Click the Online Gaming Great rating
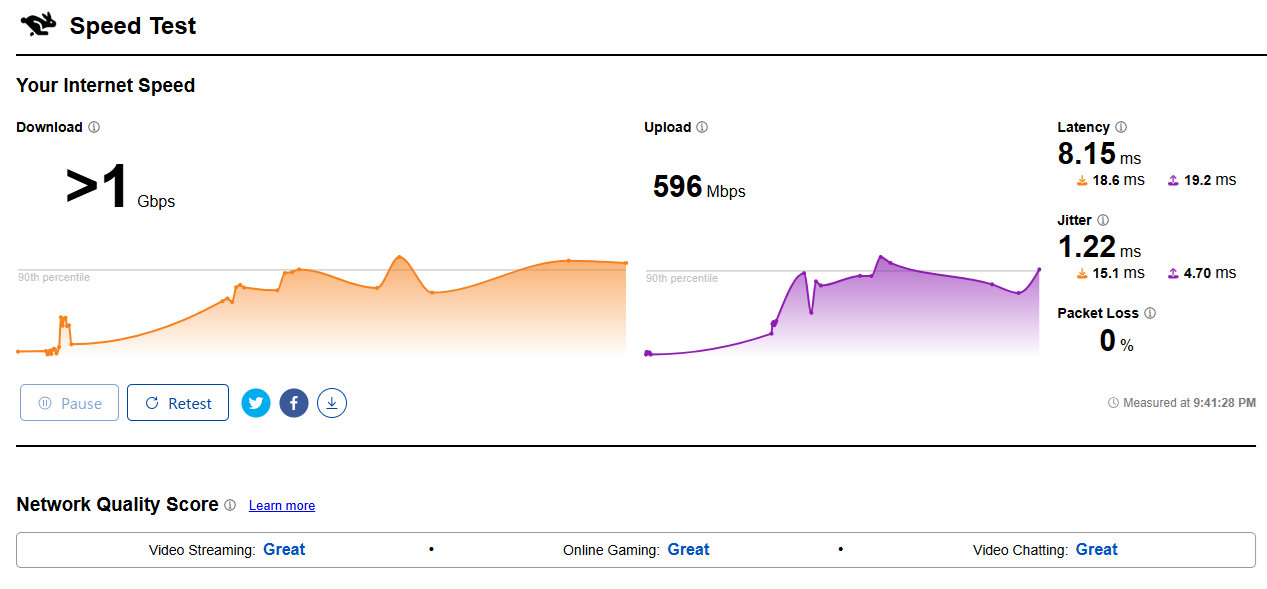The width and height of the screenshot is (1267, 589). 688,549
